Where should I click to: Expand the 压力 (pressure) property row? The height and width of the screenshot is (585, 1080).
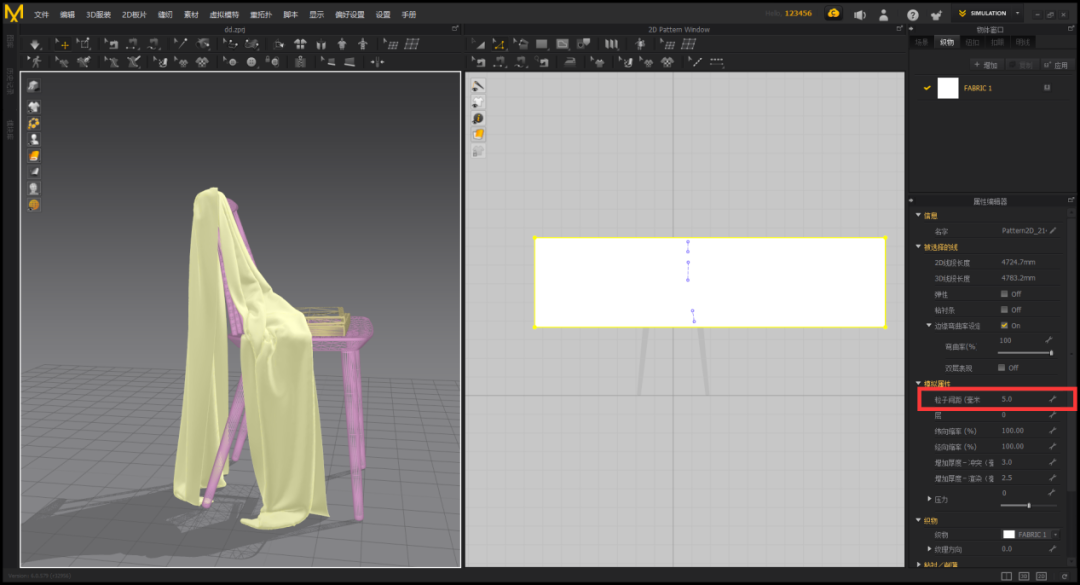pos(929,499)
